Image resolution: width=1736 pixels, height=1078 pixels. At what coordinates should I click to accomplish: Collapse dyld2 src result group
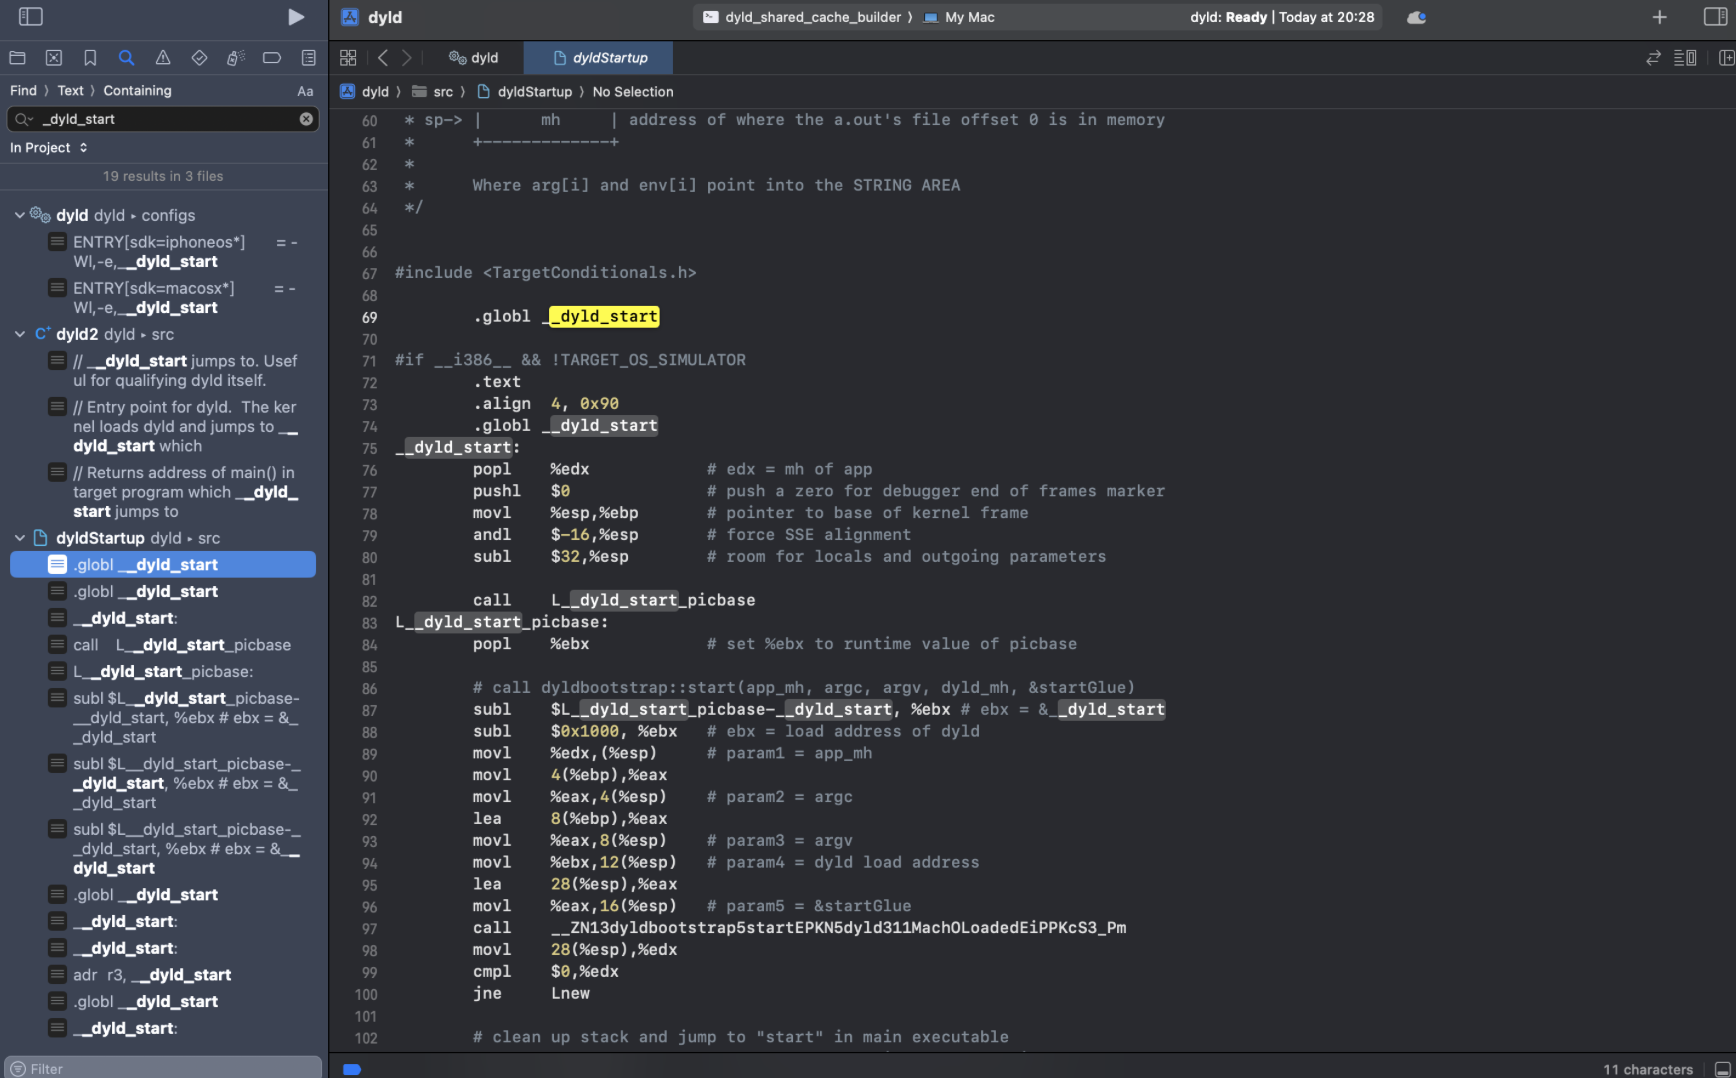tap(19, 334)
